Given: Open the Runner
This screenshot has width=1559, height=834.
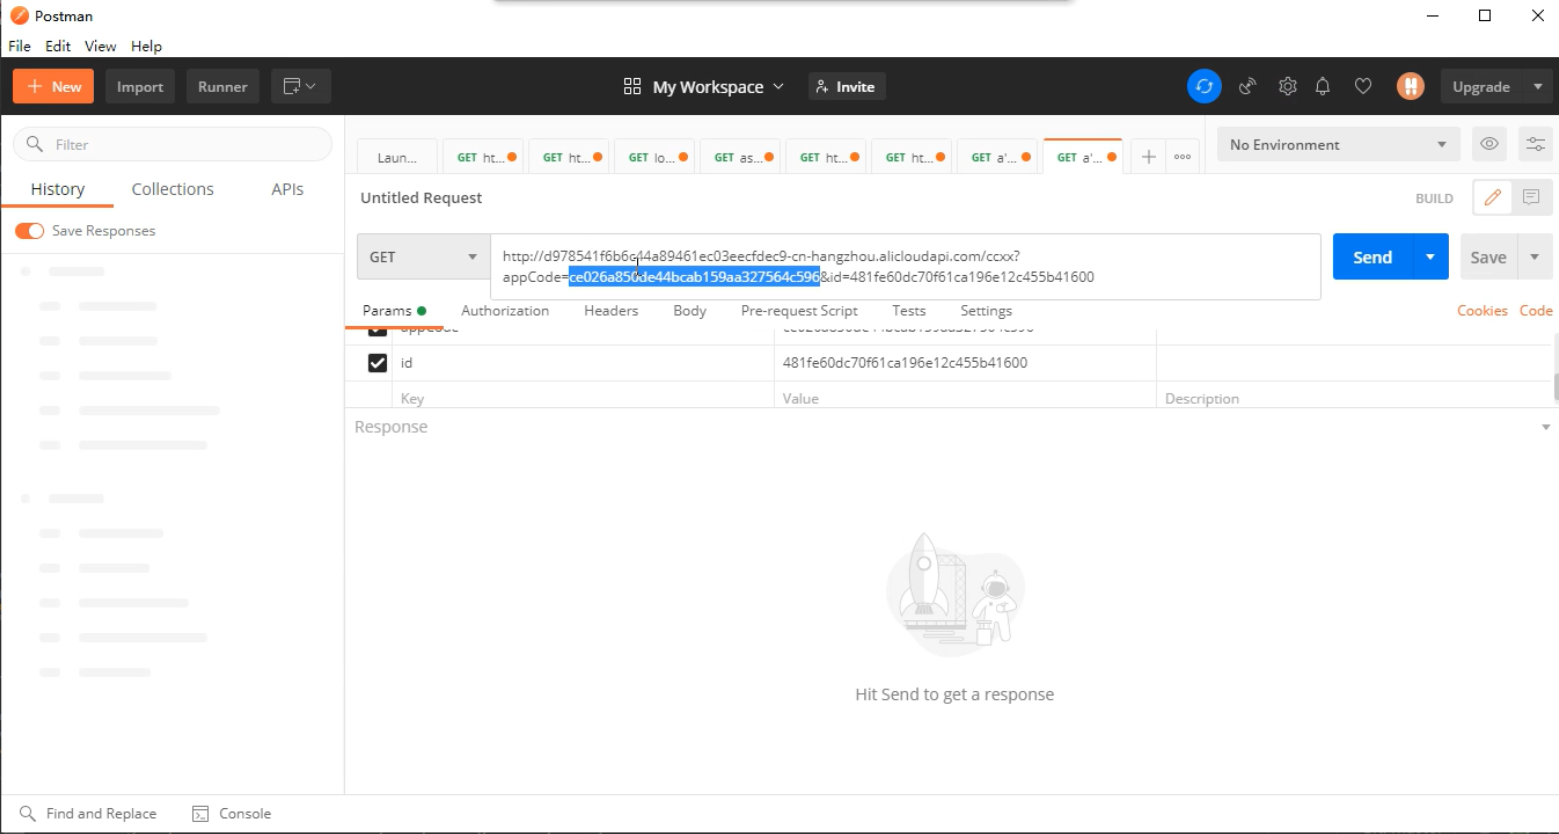Looking at the screenshot, I should [222, 87].
